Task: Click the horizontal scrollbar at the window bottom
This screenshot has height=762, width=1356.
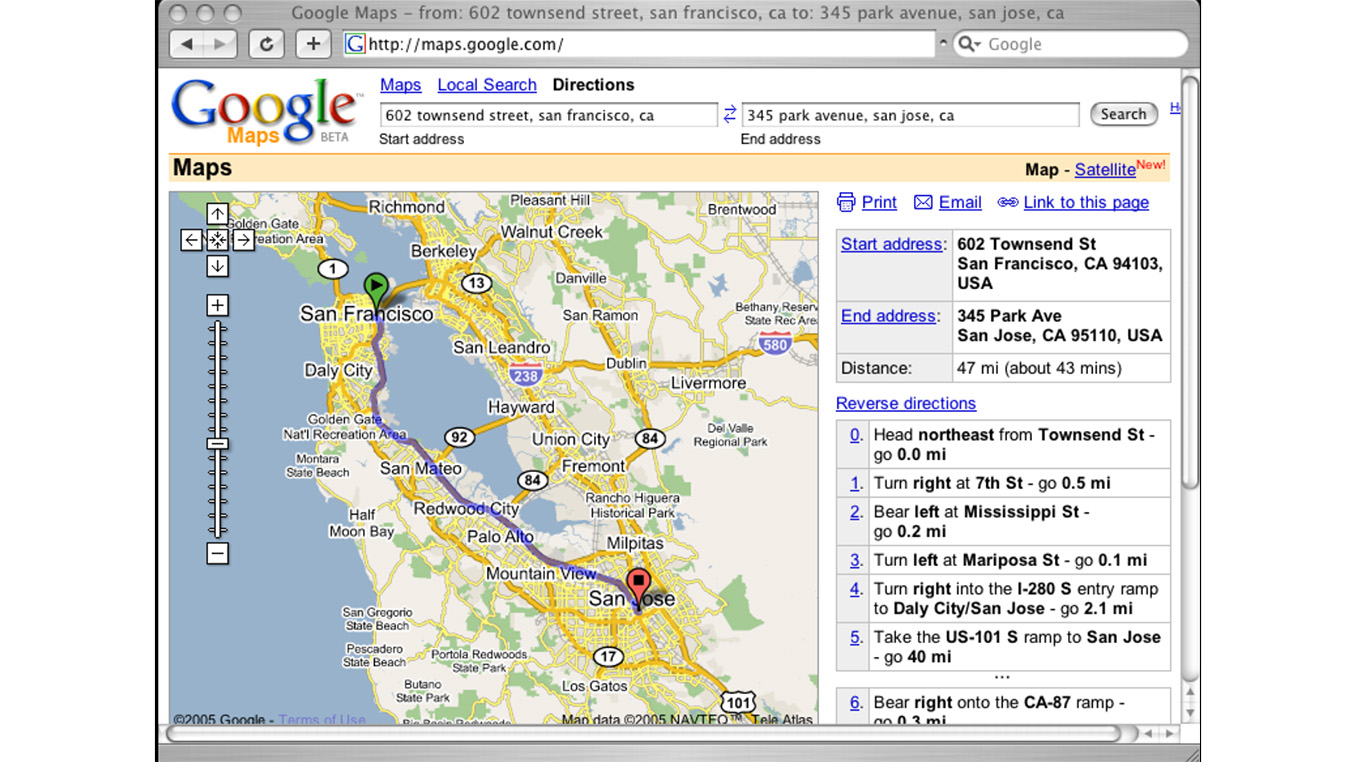Action: pyautogui.click(x=642, y=734)
